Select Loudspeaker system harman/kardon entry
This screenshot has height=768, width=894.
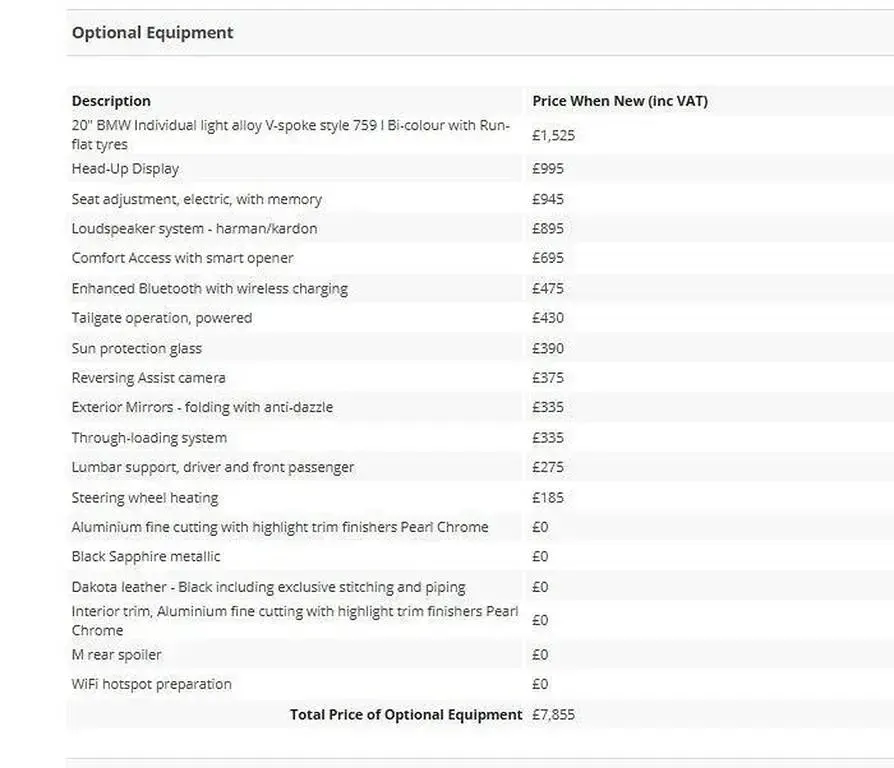(x=194, y=229)
